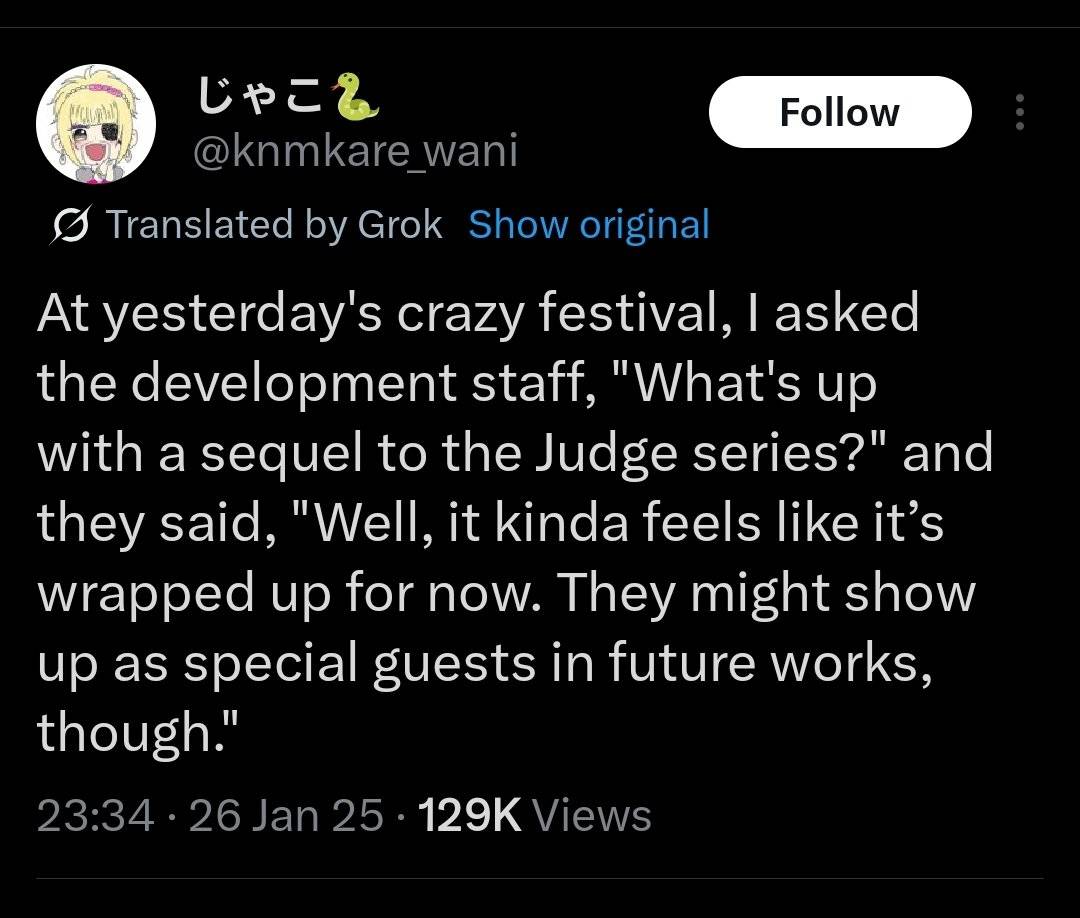Click the Translated by Grok label
1080x918 pixels.
tap(274, 225)
